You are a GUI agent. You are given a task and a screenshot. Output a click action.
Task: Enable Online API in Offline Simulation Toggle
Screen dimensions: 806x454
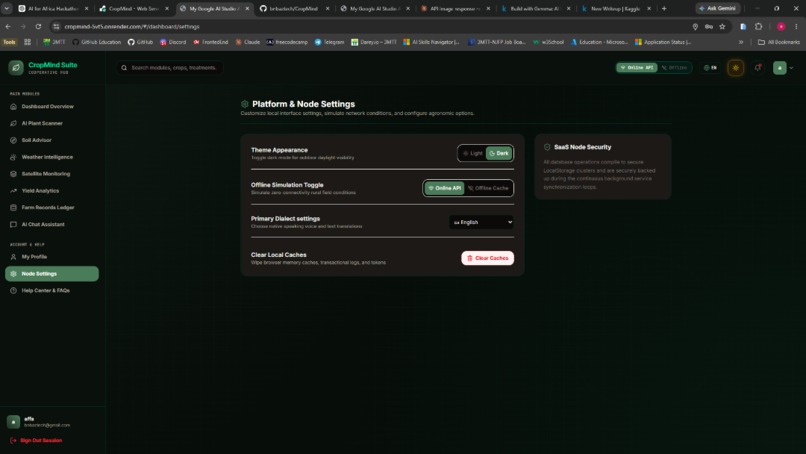[445, 188]
